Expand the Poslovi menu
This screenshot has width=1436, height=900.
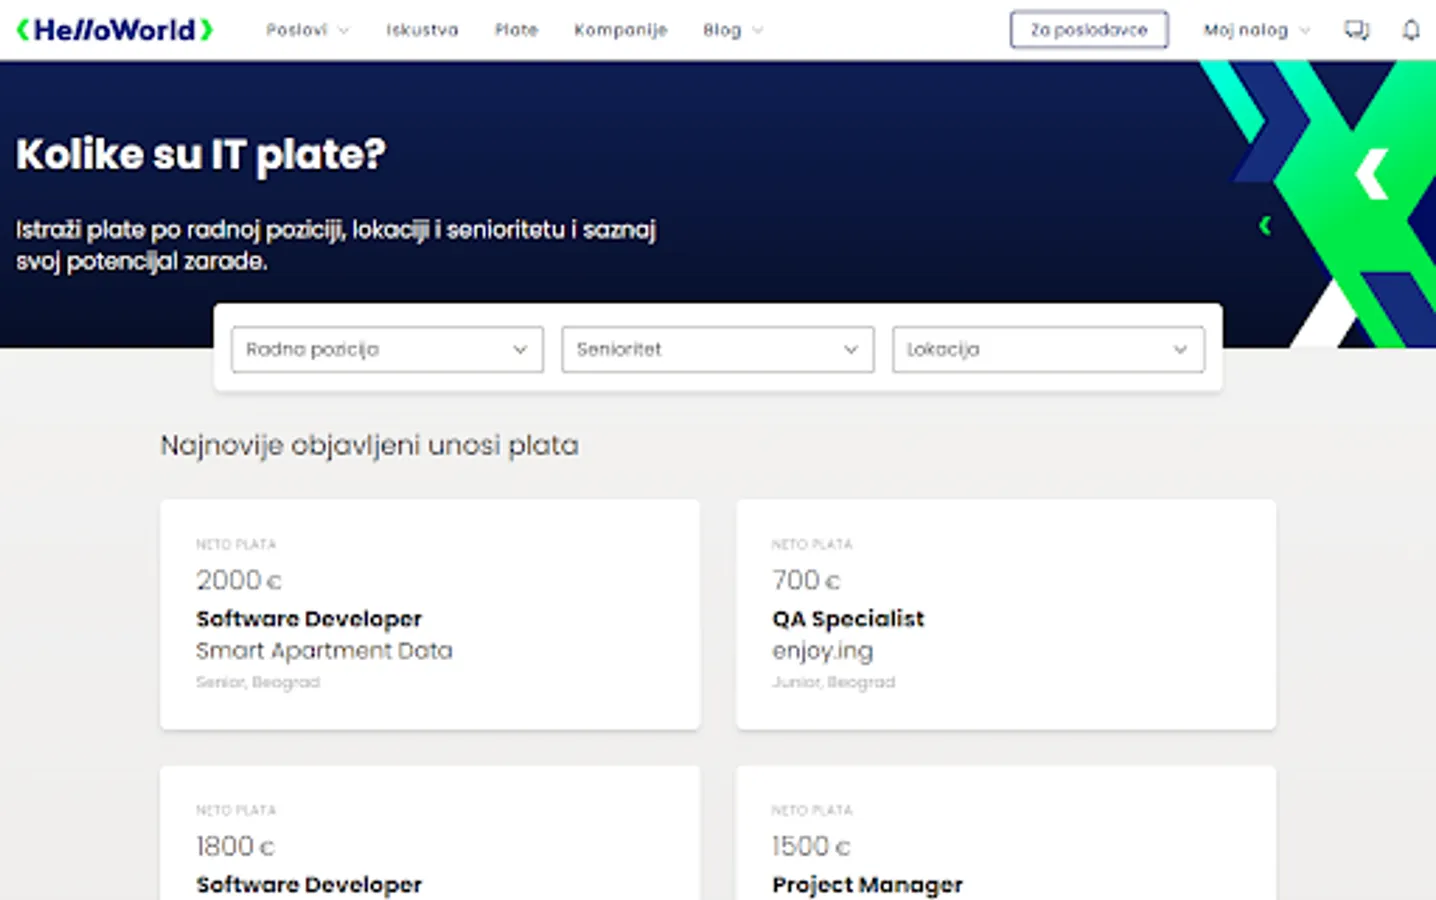[307, 30]
